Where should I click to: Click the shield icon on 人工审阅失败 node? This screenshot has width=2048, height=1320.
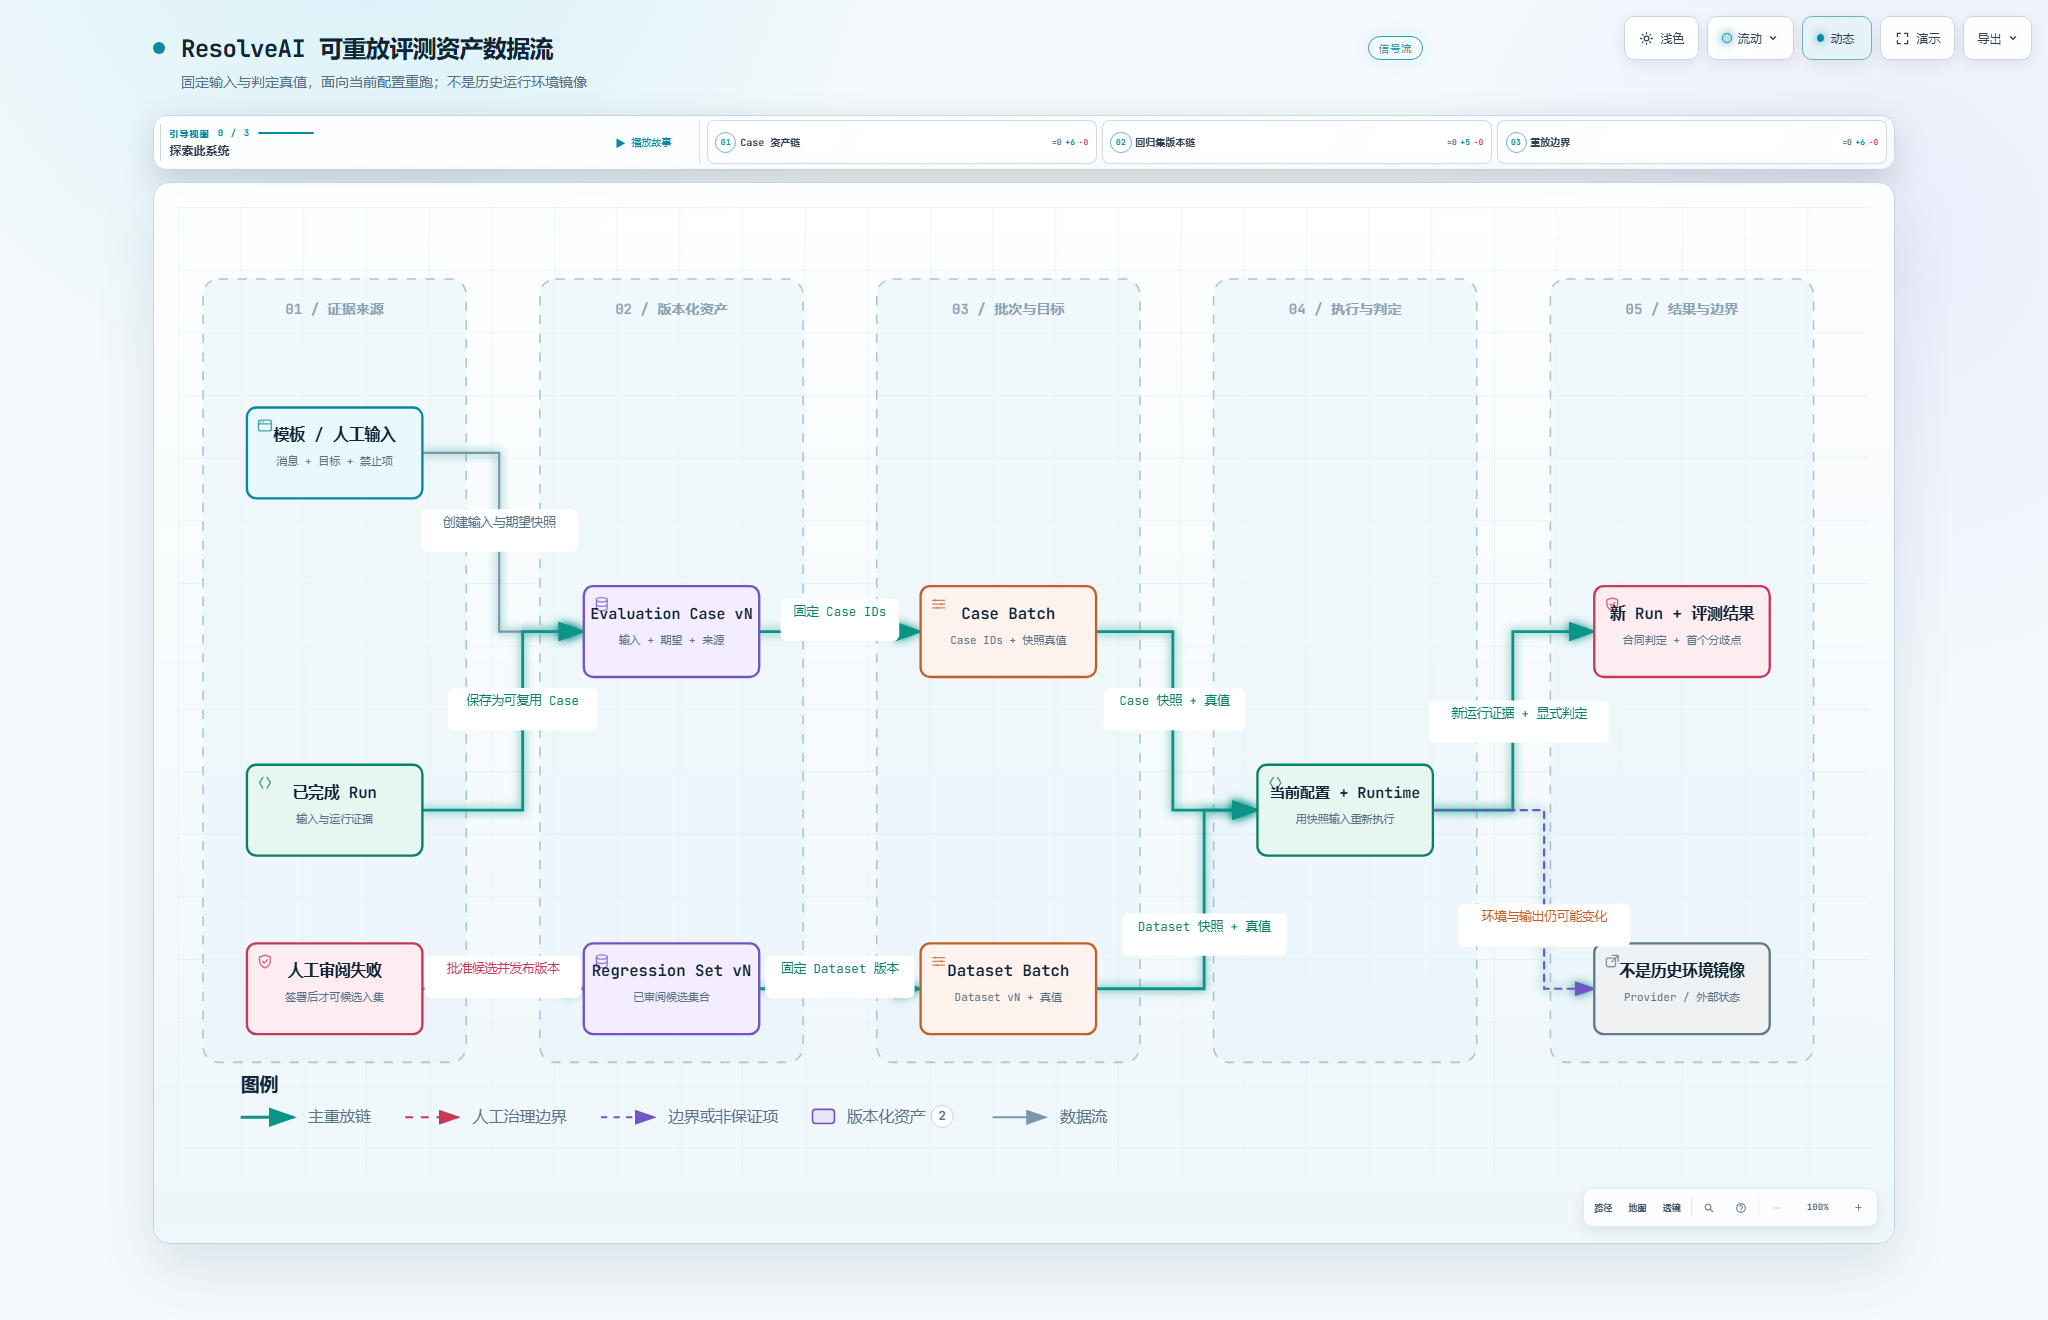[x=265, y=961]
